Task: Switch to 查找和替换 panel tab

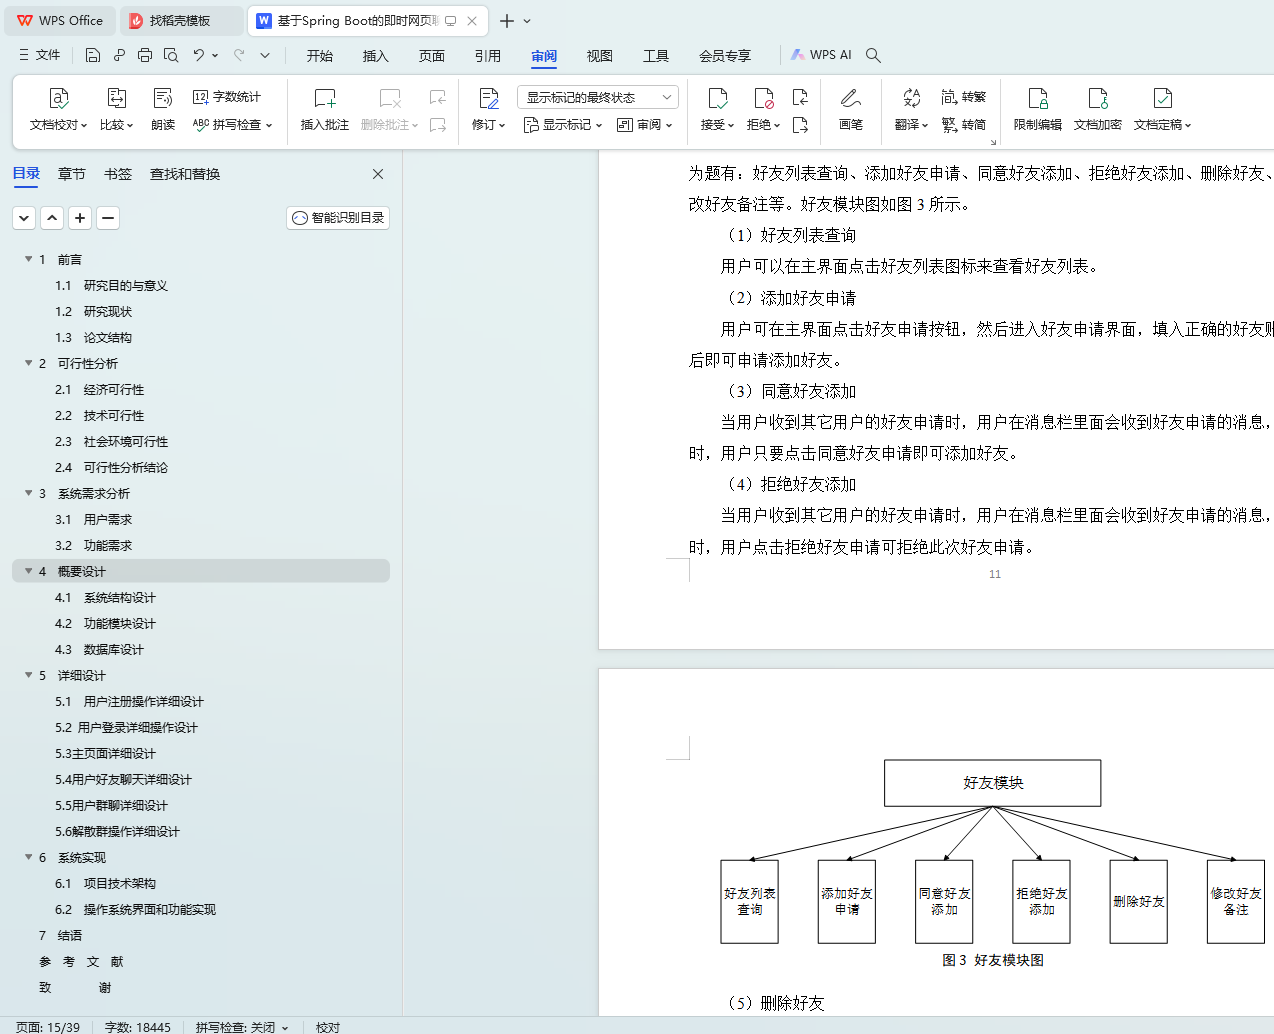Action: click(x=185, y=174)
